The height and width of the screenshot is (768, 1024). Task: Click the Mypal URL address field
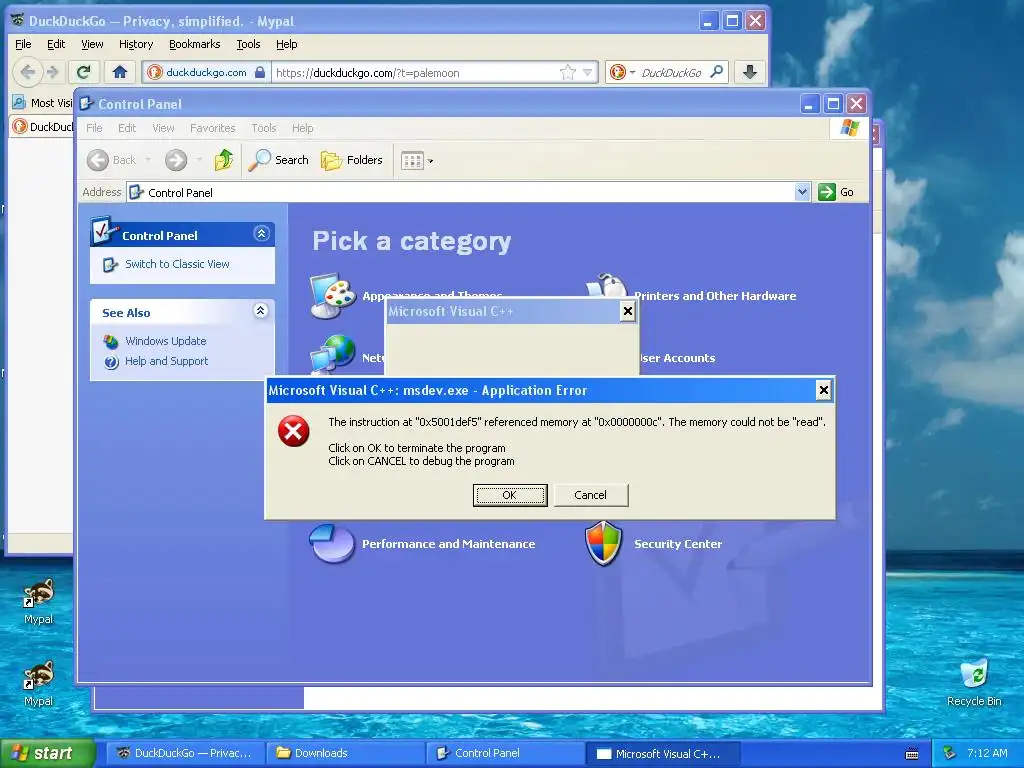coord(415,72)
